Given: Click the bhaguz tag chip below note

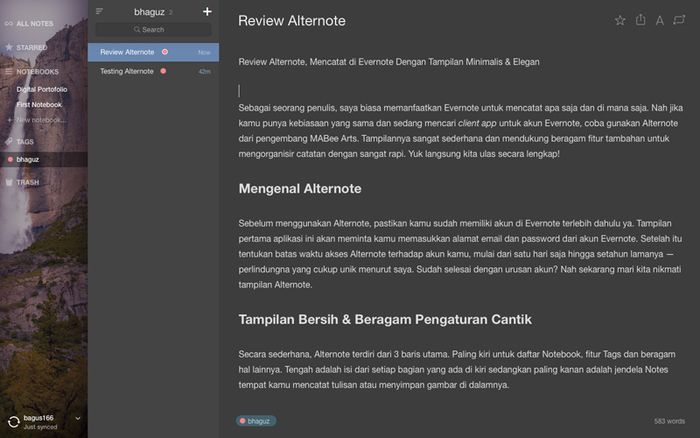Looking at the screenshot, I should coord(256,421).
